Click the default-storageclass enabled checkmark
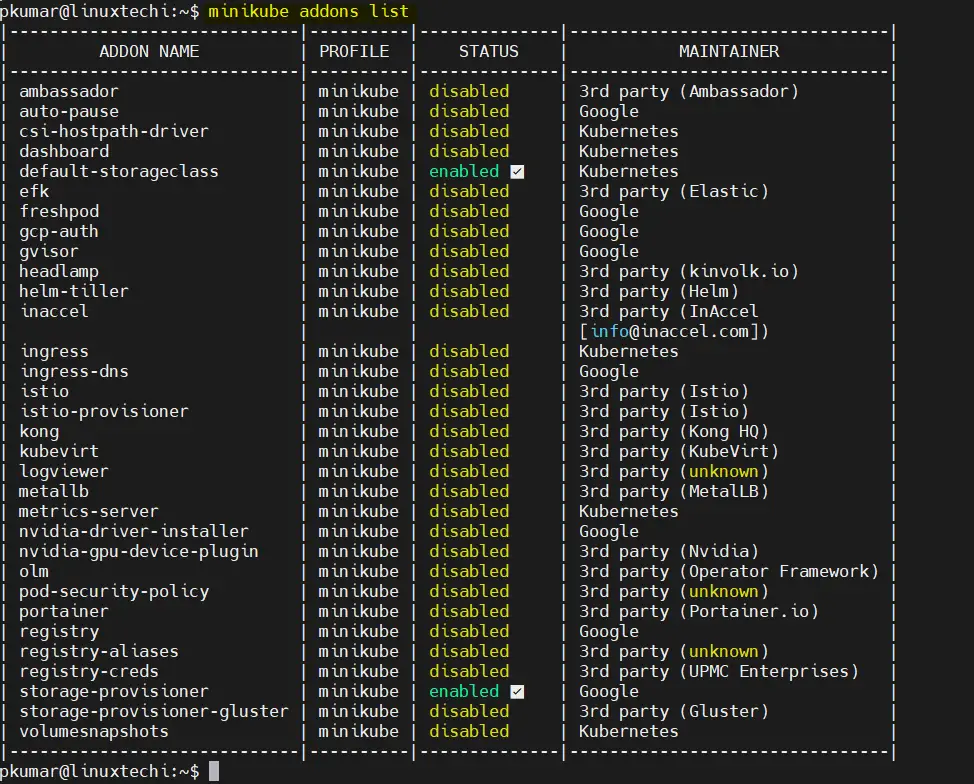This screenshot has height=784, width=974. click(517, 172)
